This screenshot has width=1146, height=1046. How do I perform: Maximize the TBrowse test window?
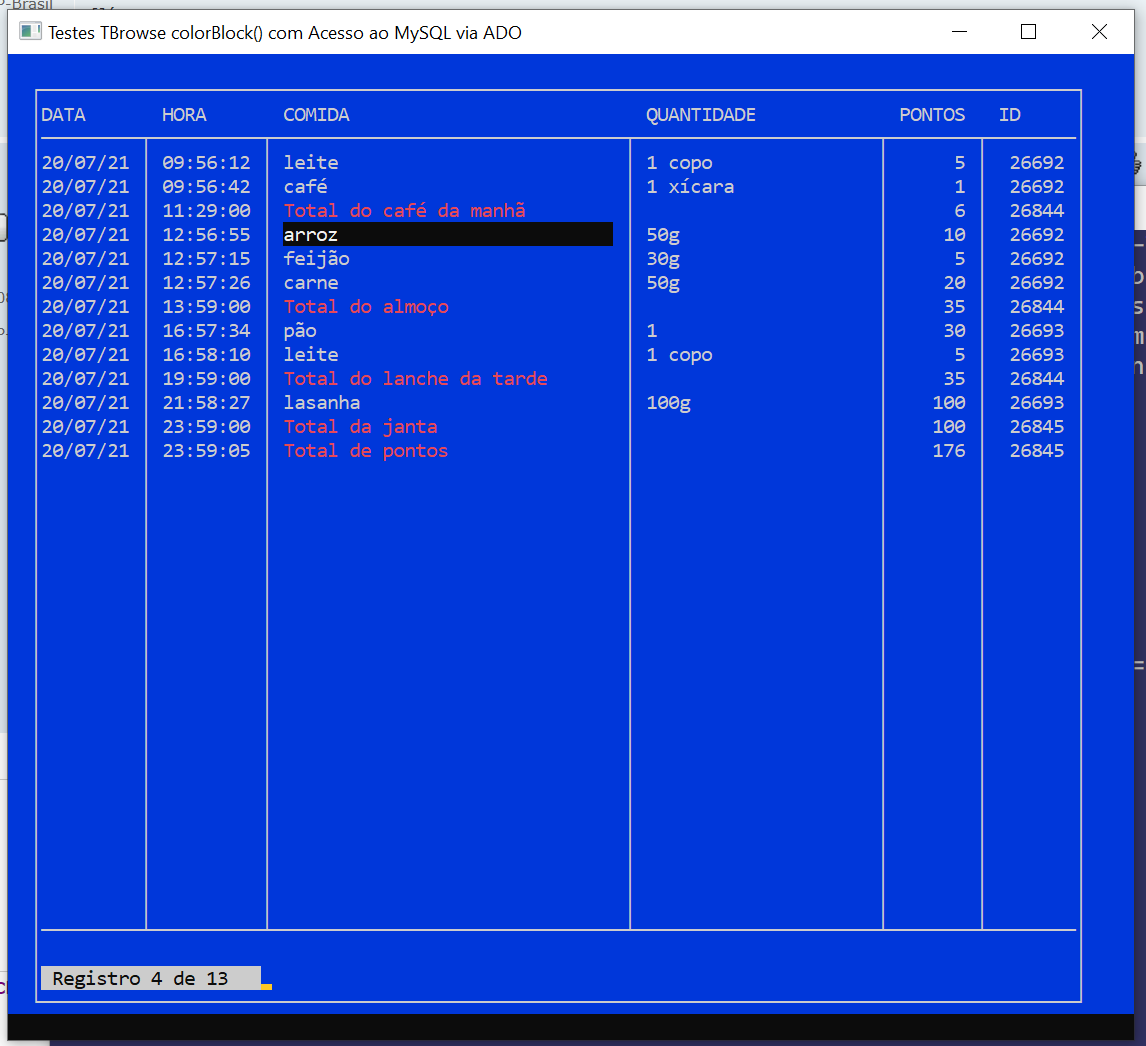point(1028,32)
